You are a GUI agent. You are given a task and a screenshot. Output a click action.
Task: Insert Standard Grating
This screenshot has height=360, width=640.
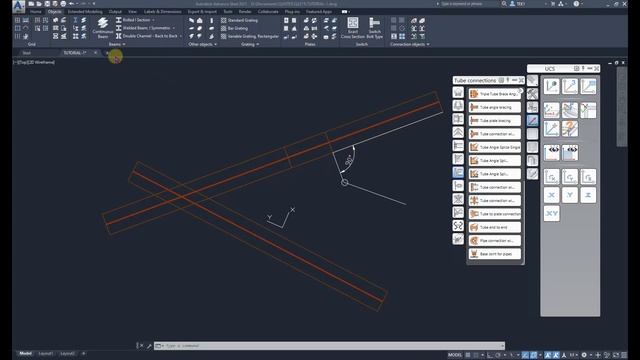point(239,20)
